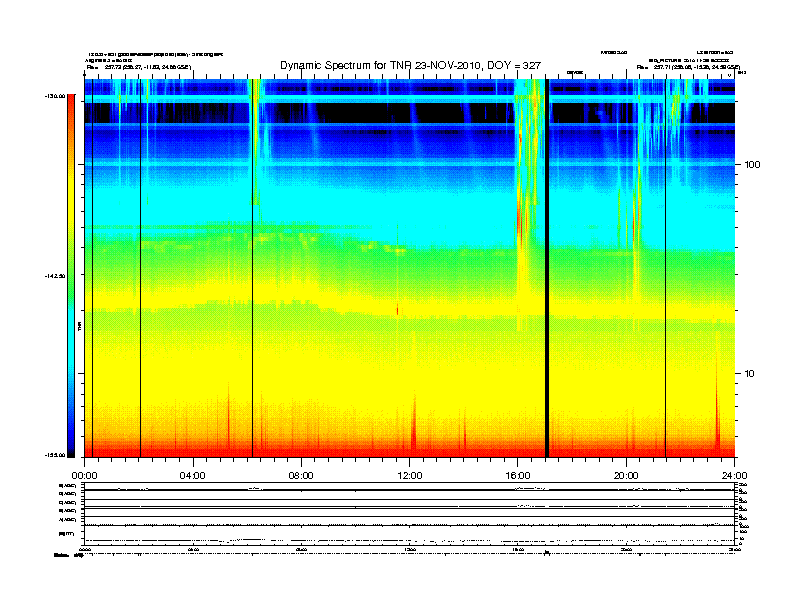Click the "24:00" time axis label
792x612 pixels.
click(x=734, y=476)
